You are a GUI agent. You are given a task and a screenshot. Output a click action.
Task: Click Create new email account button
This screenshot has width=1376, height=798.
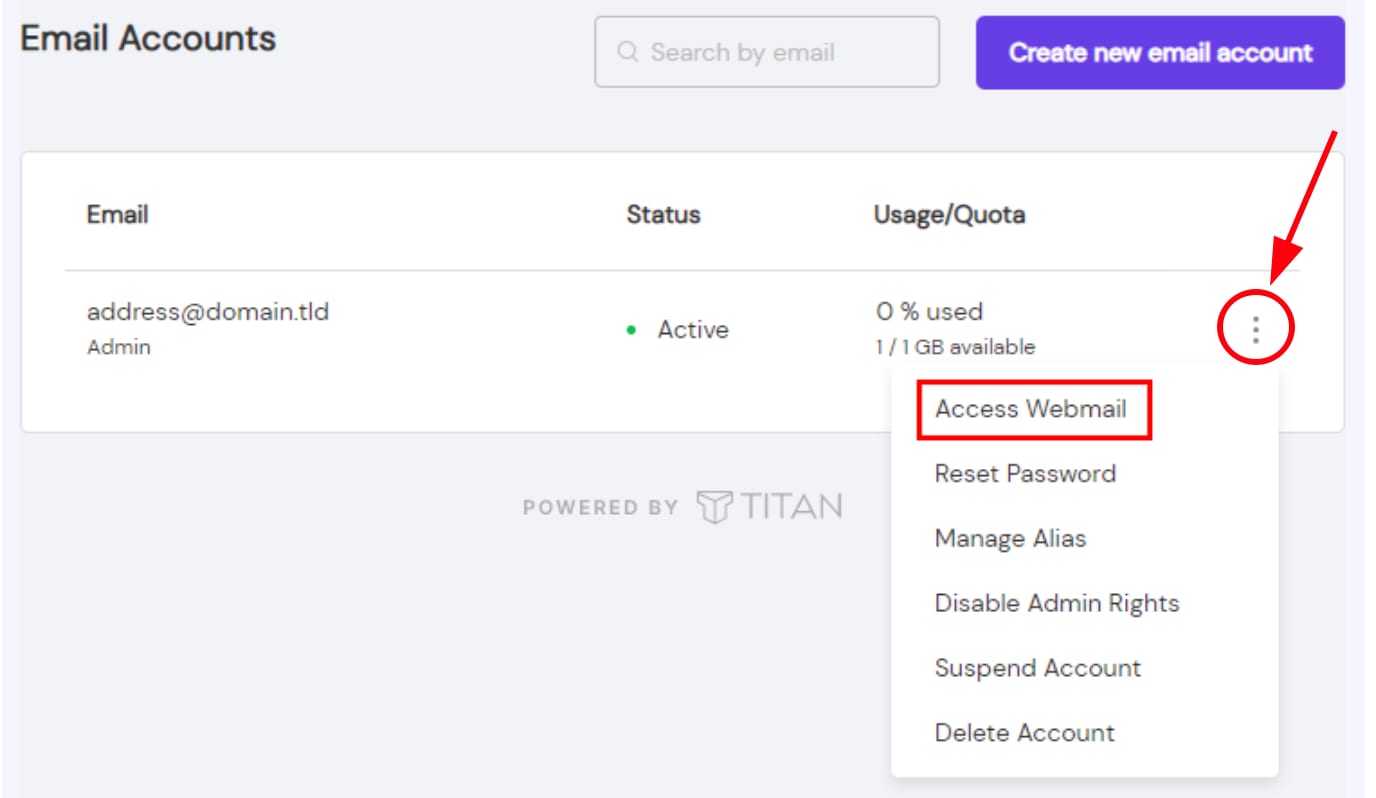(1159, 52)
